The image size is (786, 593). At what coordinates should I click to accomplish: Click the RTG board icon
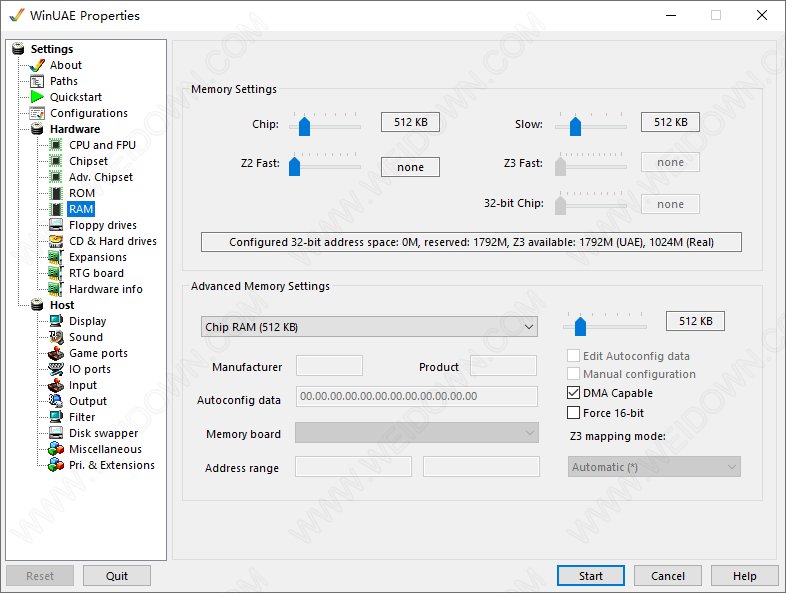56,273
